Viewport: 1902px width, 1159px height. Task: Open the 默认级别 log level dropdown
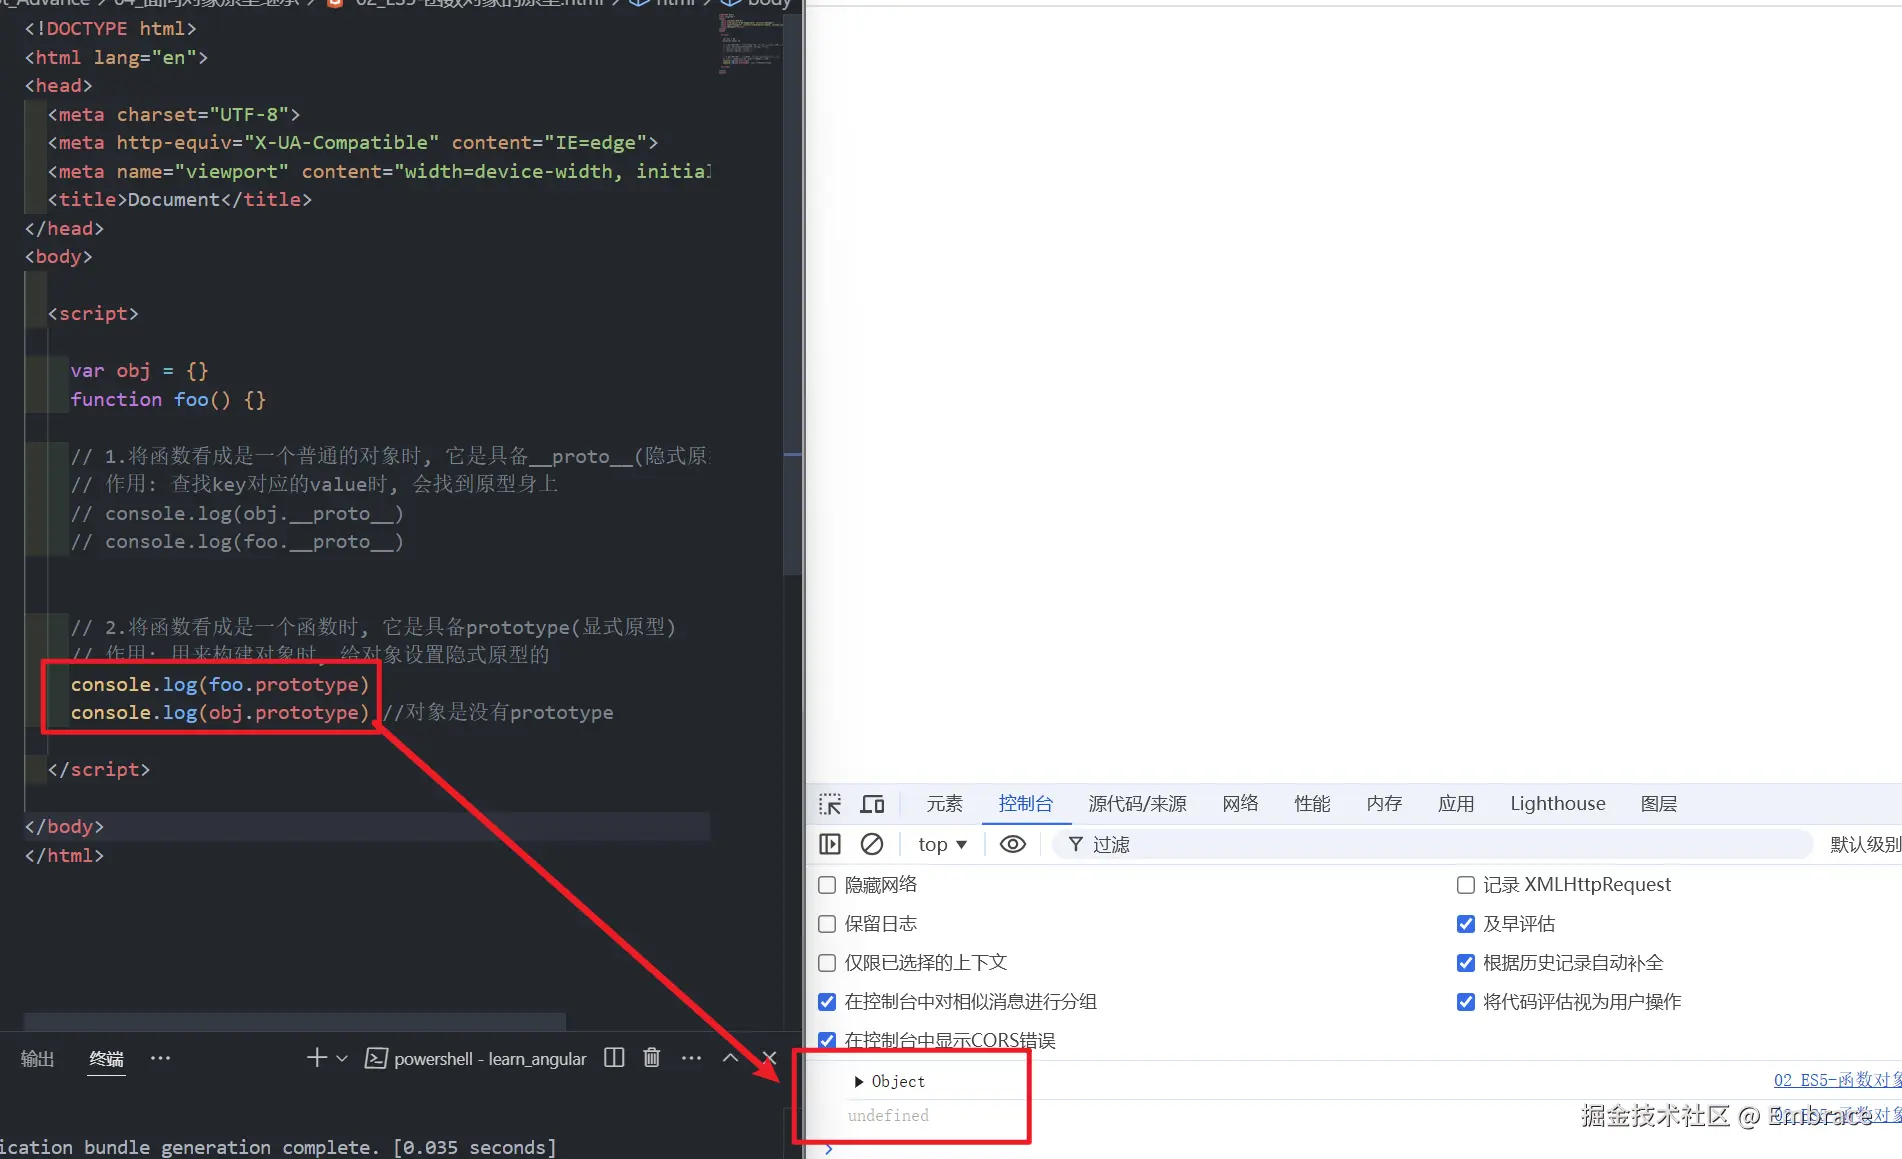coord(1865,845)
